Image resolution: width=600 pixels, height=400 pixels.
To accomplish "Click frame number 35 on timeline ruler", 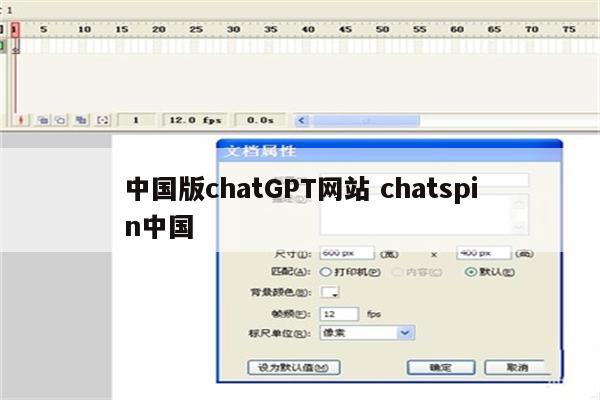I will coord(270,29).
